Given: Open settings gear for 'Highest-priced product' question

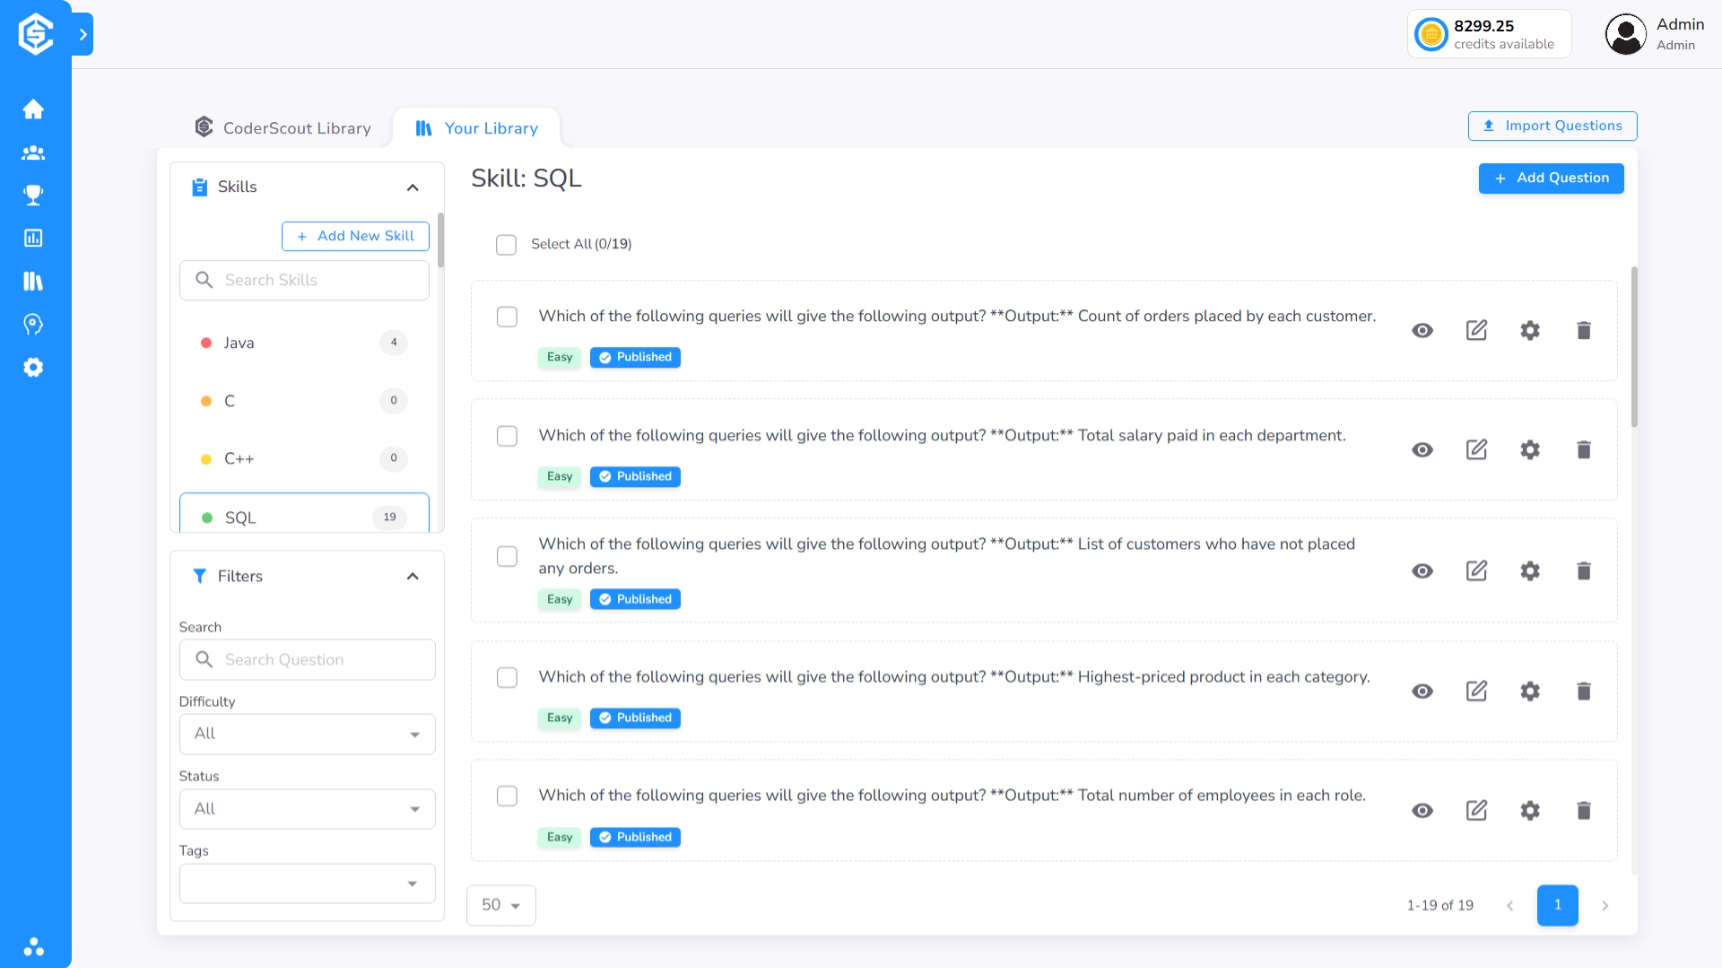Looking at the screenshot, I should [x=1529, y=691].
